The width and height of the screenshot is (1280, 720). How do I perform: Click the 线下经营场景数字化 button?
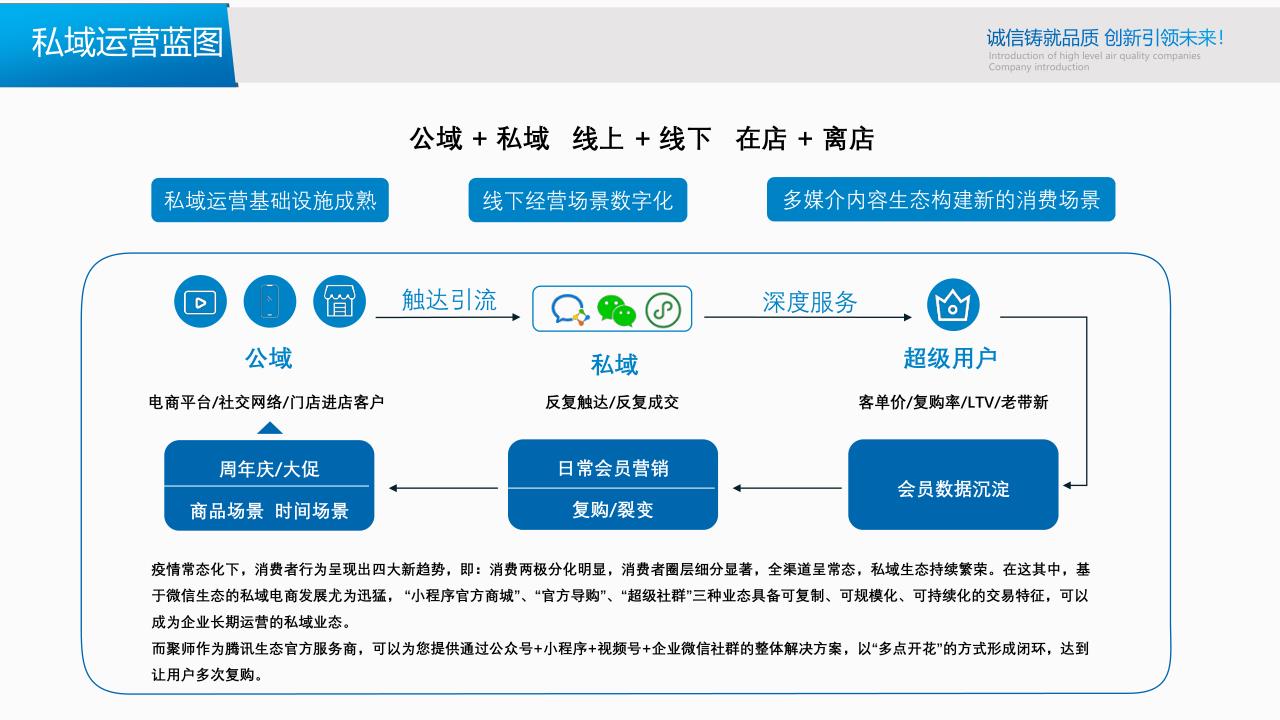click(578, 200)
